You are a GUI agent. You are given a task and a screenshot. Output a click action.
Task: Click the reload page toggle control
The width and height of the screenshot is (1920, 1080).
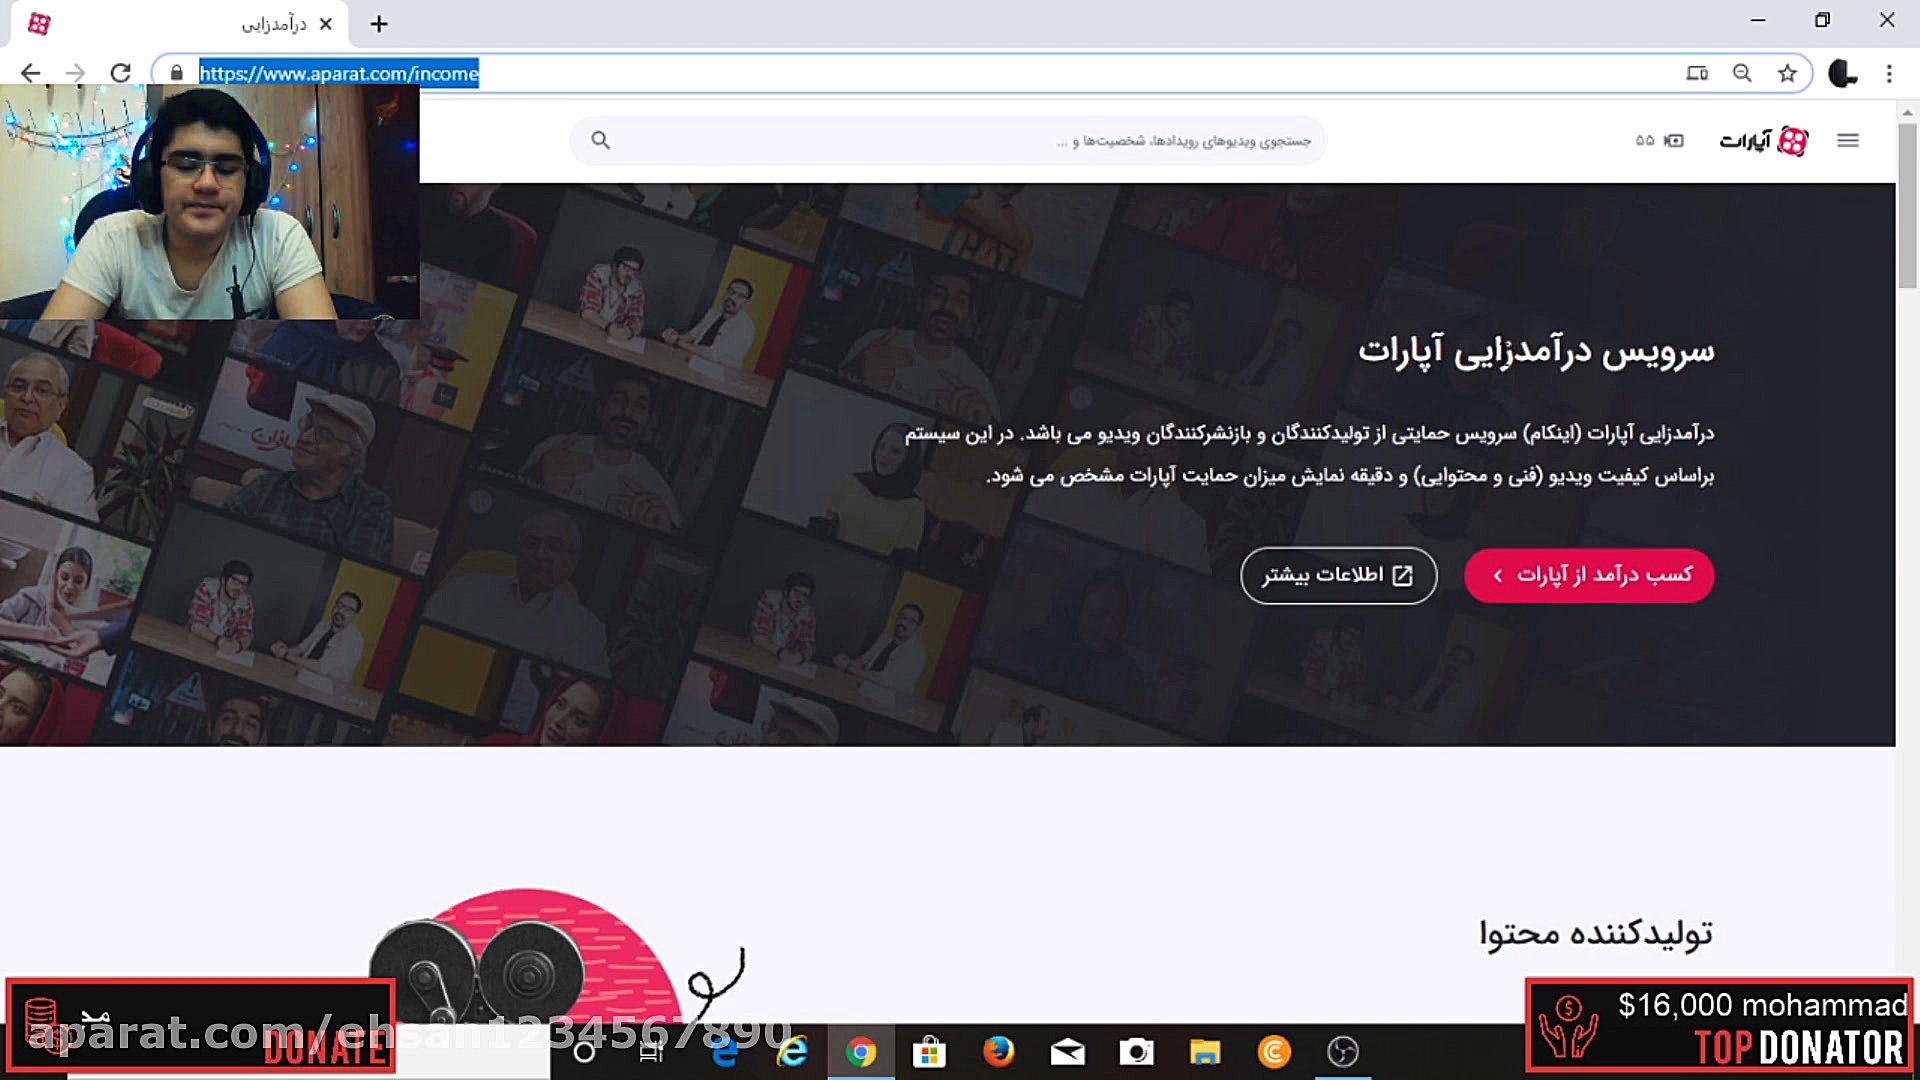[120, 73]
